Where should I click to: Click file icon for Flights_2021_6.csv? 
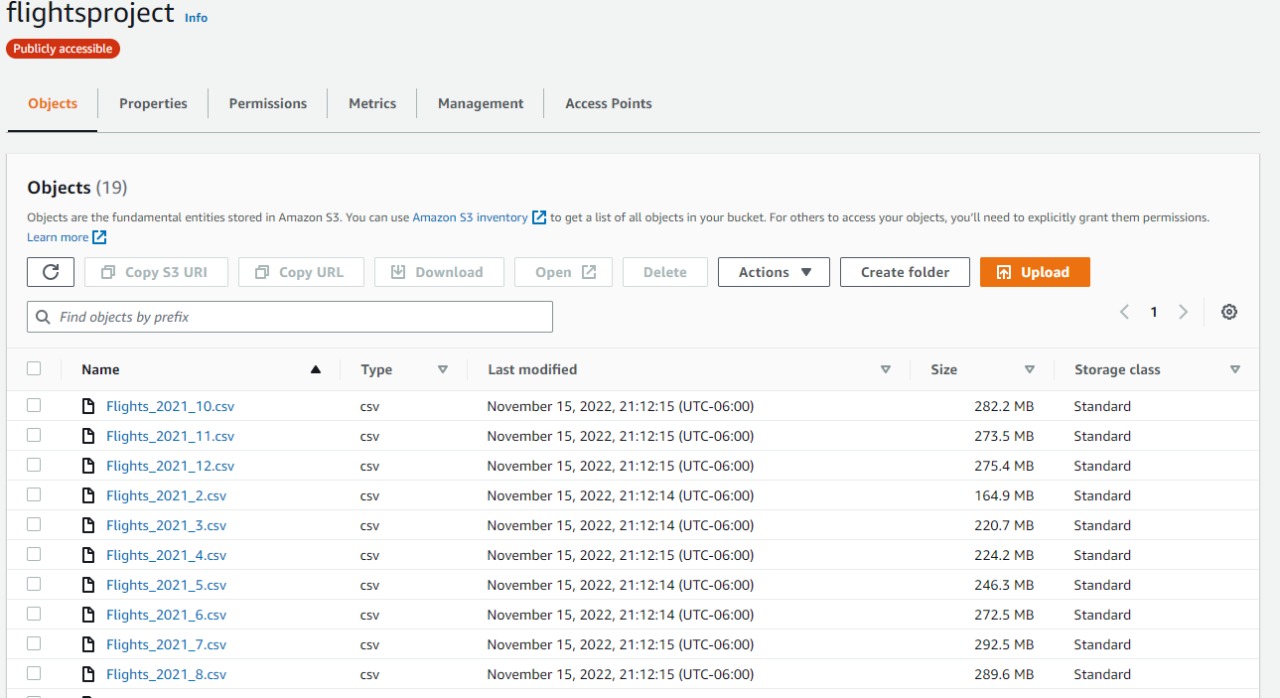coord(88,615)
